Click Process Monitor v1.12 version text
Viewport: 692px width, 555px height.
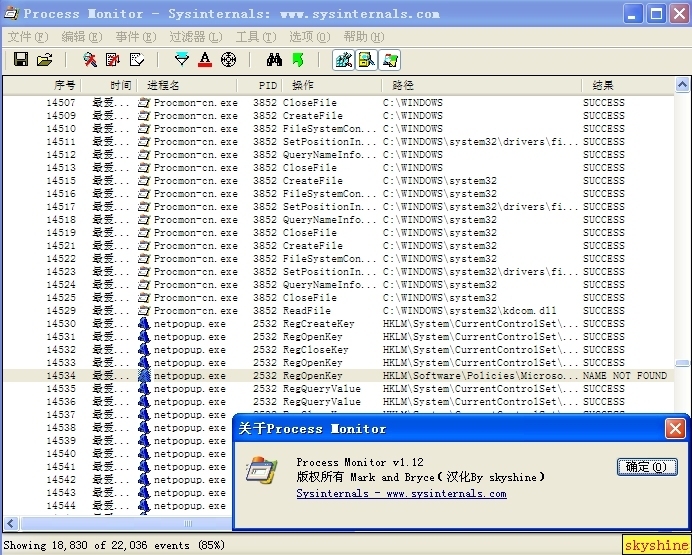360,462
